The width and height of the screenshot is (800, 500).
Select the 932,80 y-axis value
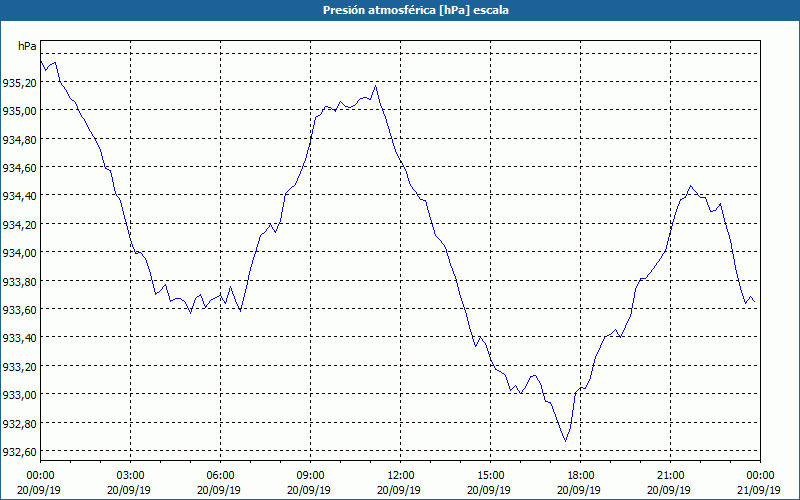click(x=20, y=423)
